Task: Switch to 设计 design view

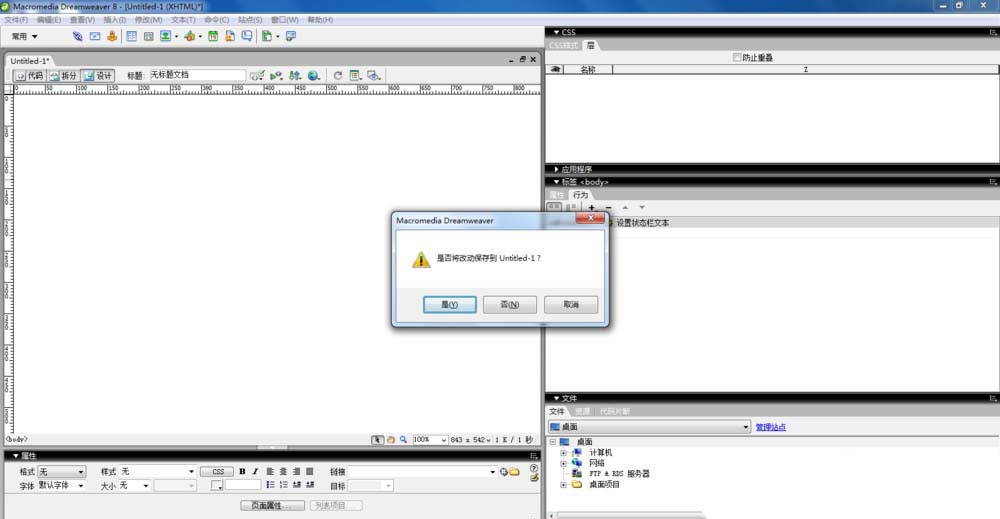Action: click(x=98, y=75)
